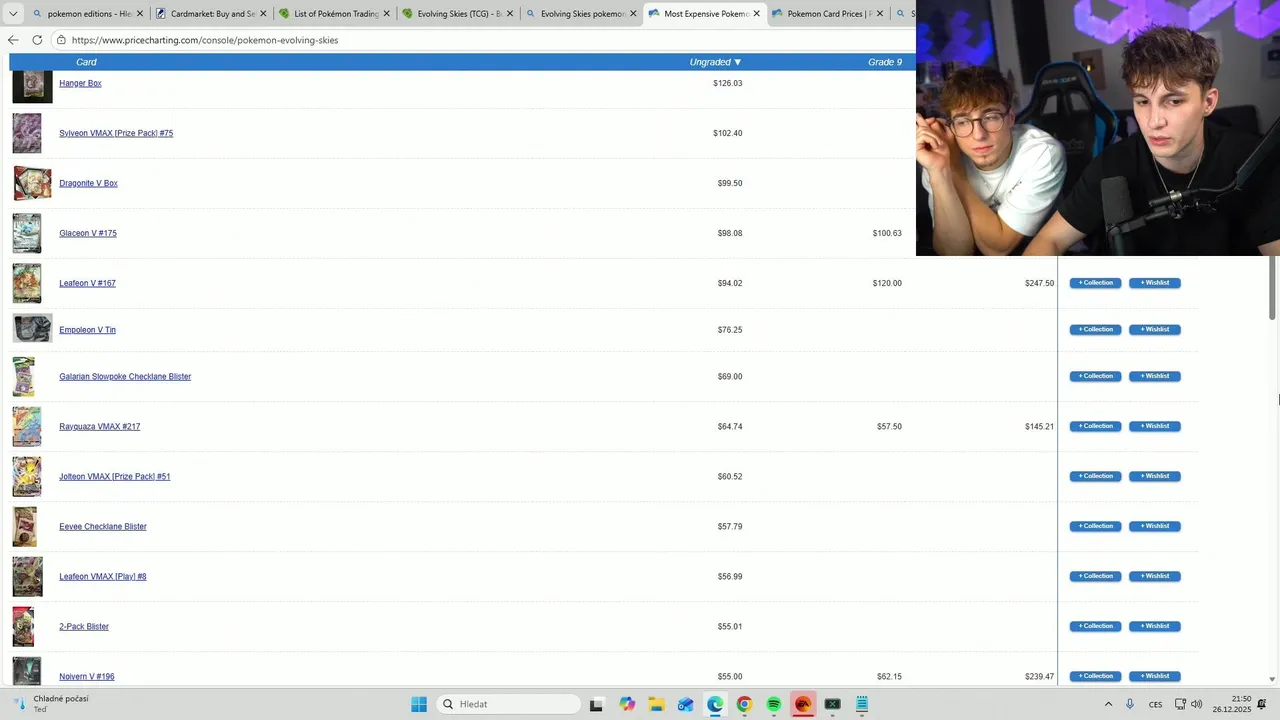Open the Rayquaza VMAX #217 link
The image size is (1280, 720).
coord(99,427)
